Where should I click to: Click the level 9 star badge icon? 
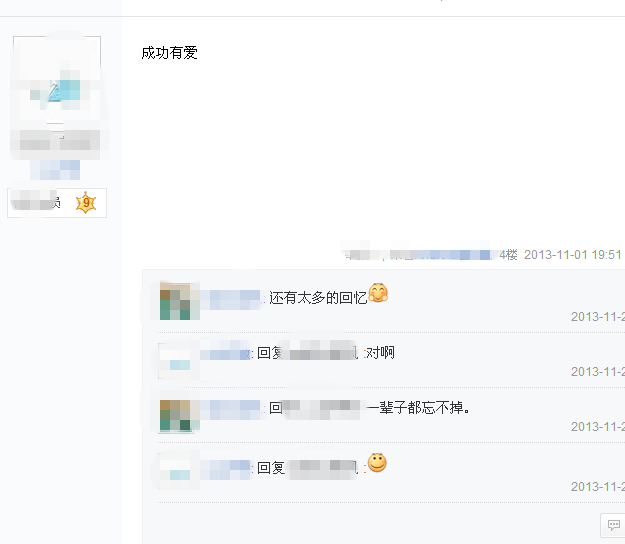pyautogui.click(x=86, y=202)
